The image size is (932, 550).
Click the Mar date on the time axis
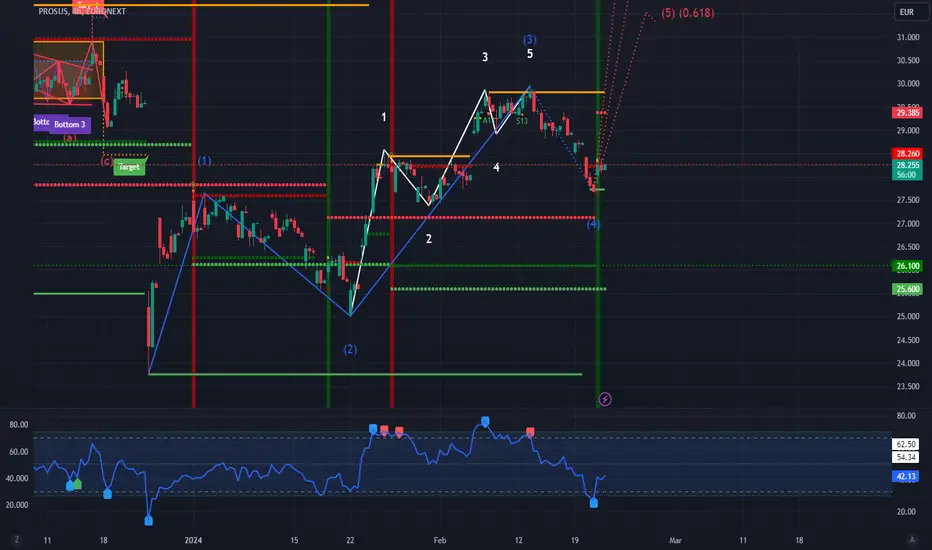coord(675,540)
